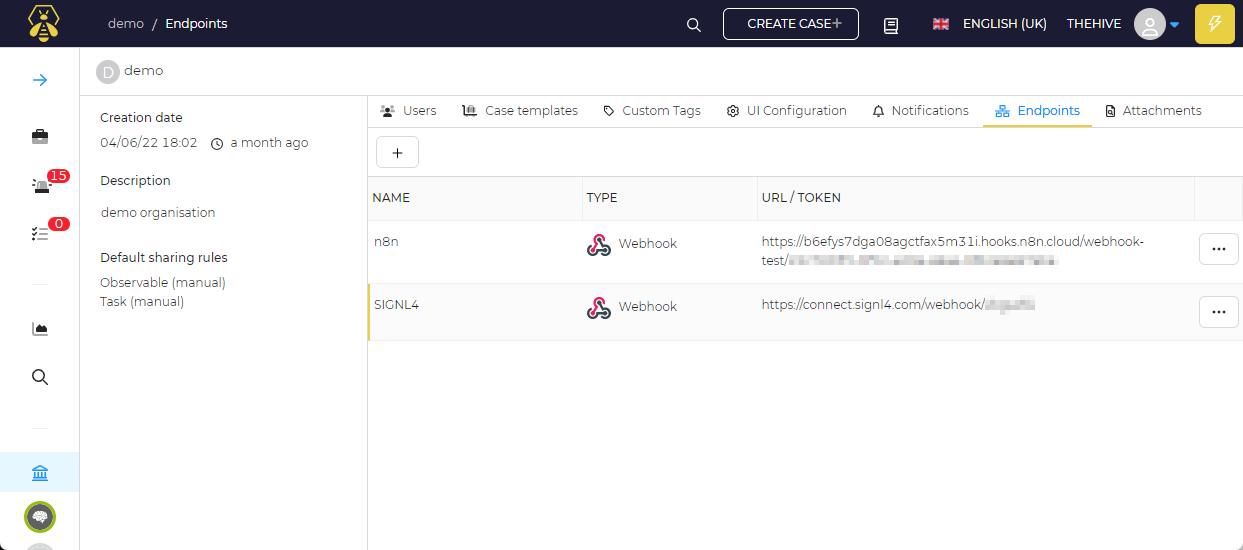
Task: Click creation date 04/06/22 18:02
Action: 149,143
